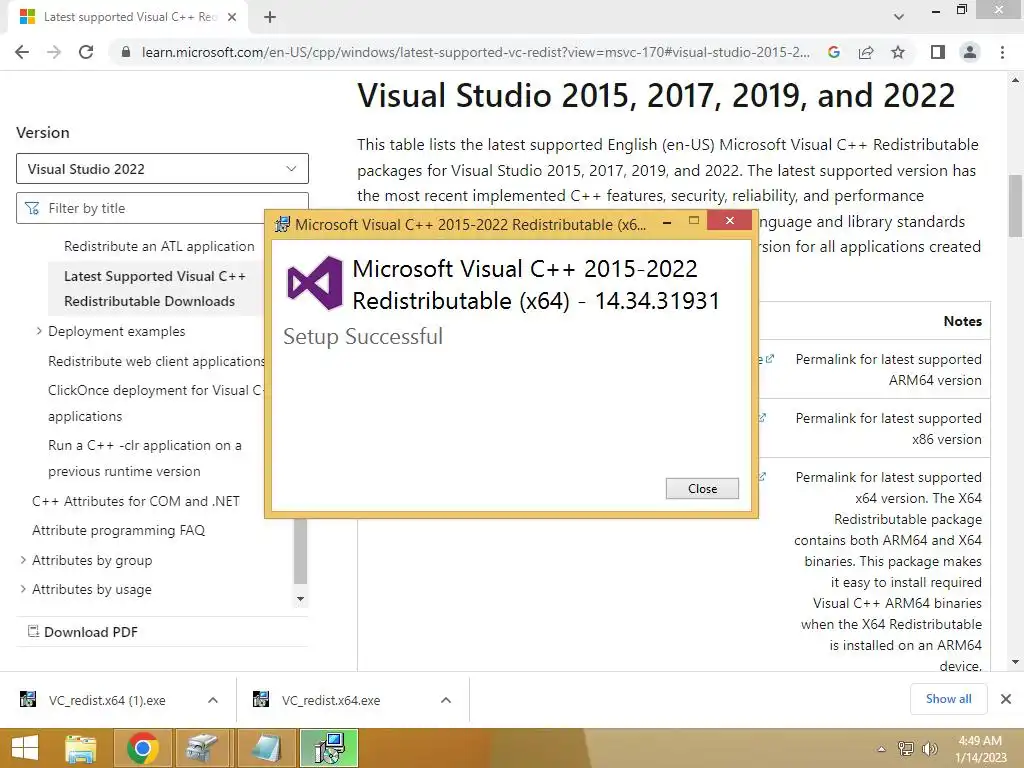Show hidden tray icons
This screenshot has width=1024, height=768.
pyautogui.click(x=882, y=749)
